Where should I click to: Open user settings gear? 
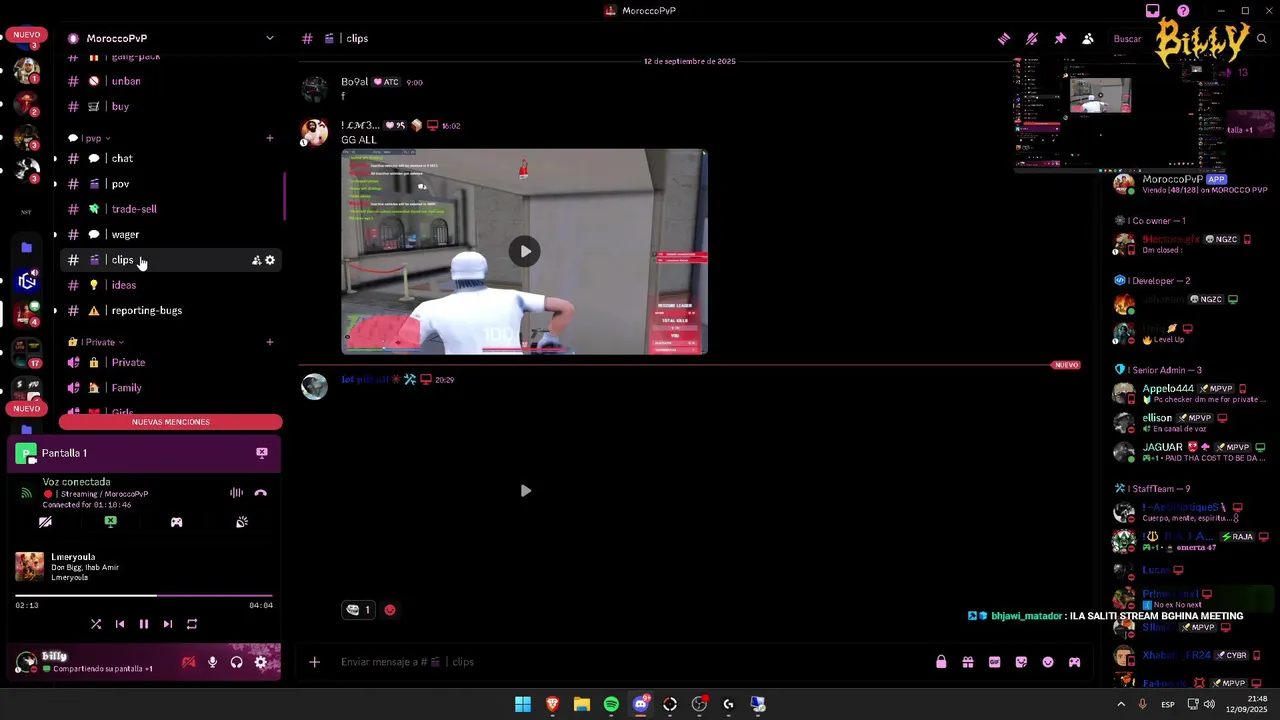click(x=261, y=662)
